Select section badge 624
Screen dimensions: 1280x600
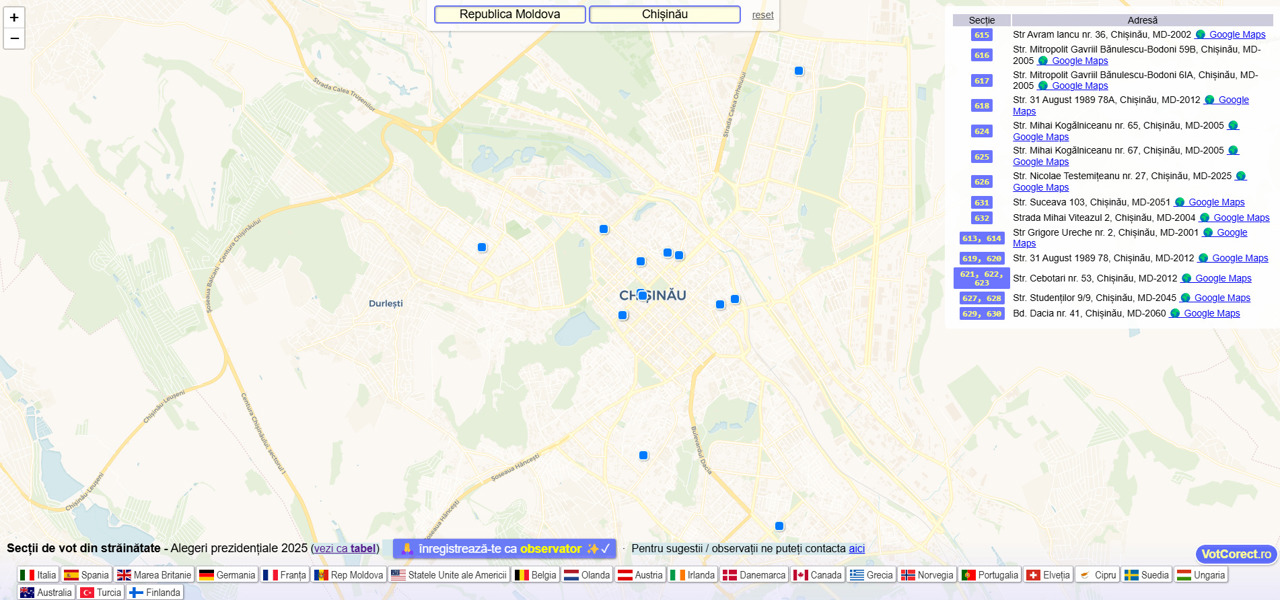(982, 131)
